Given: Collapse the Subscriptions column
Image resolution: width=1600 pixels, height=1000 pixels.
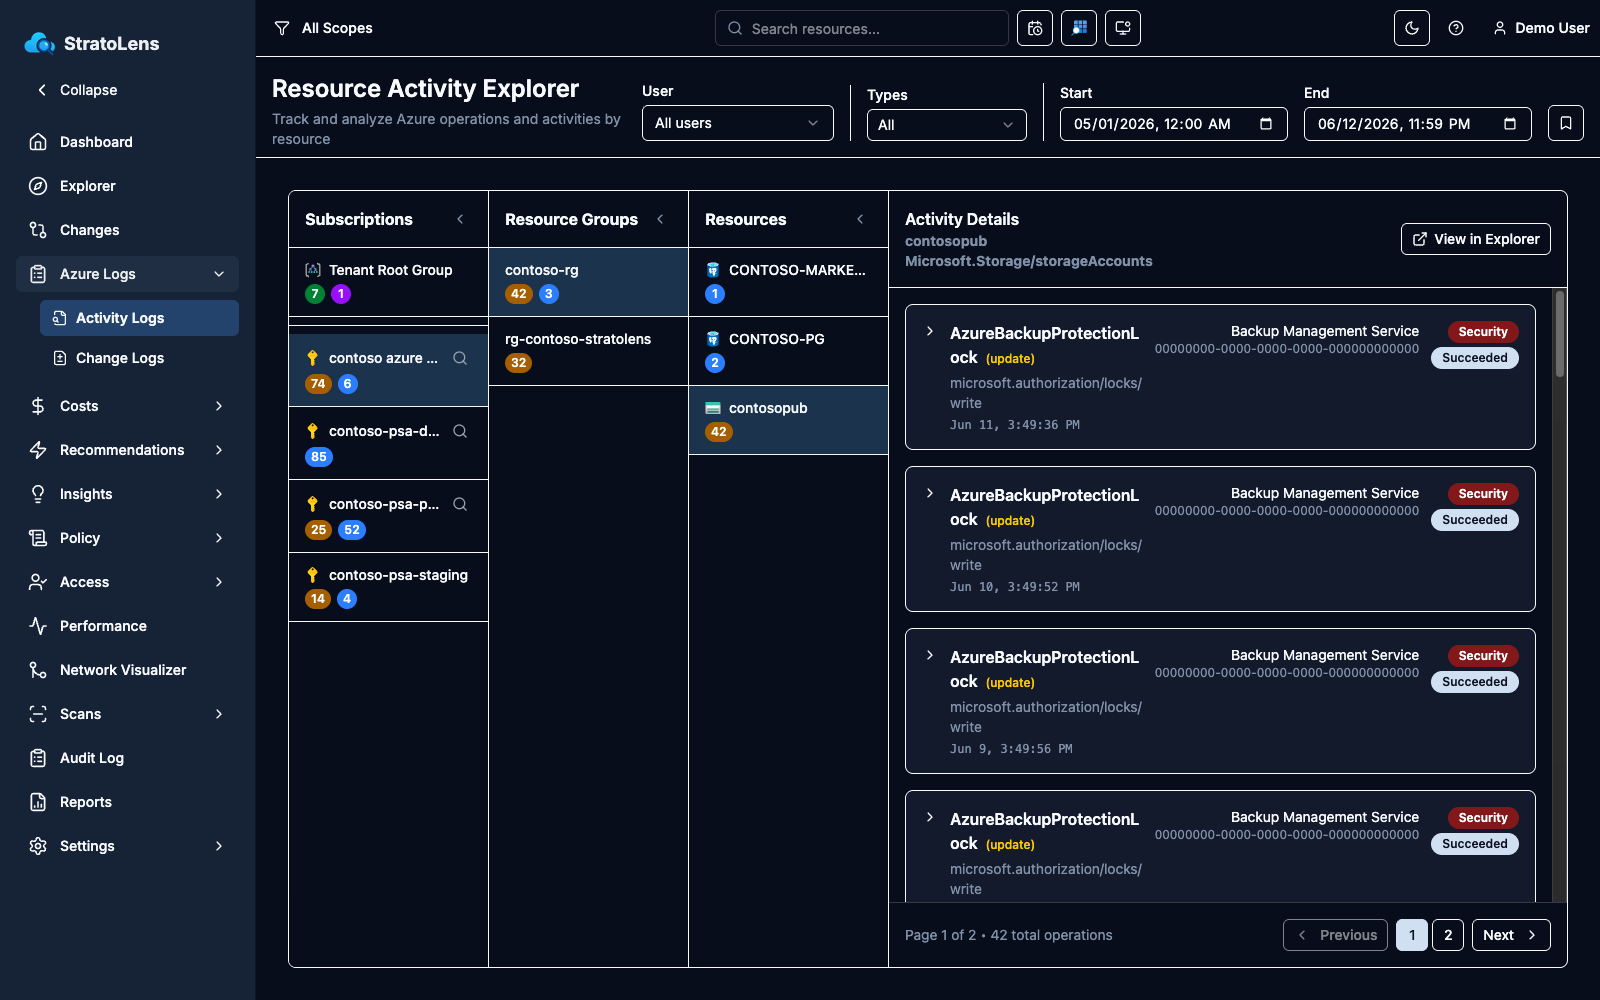Looking at the screenshot, I should 460,219.
